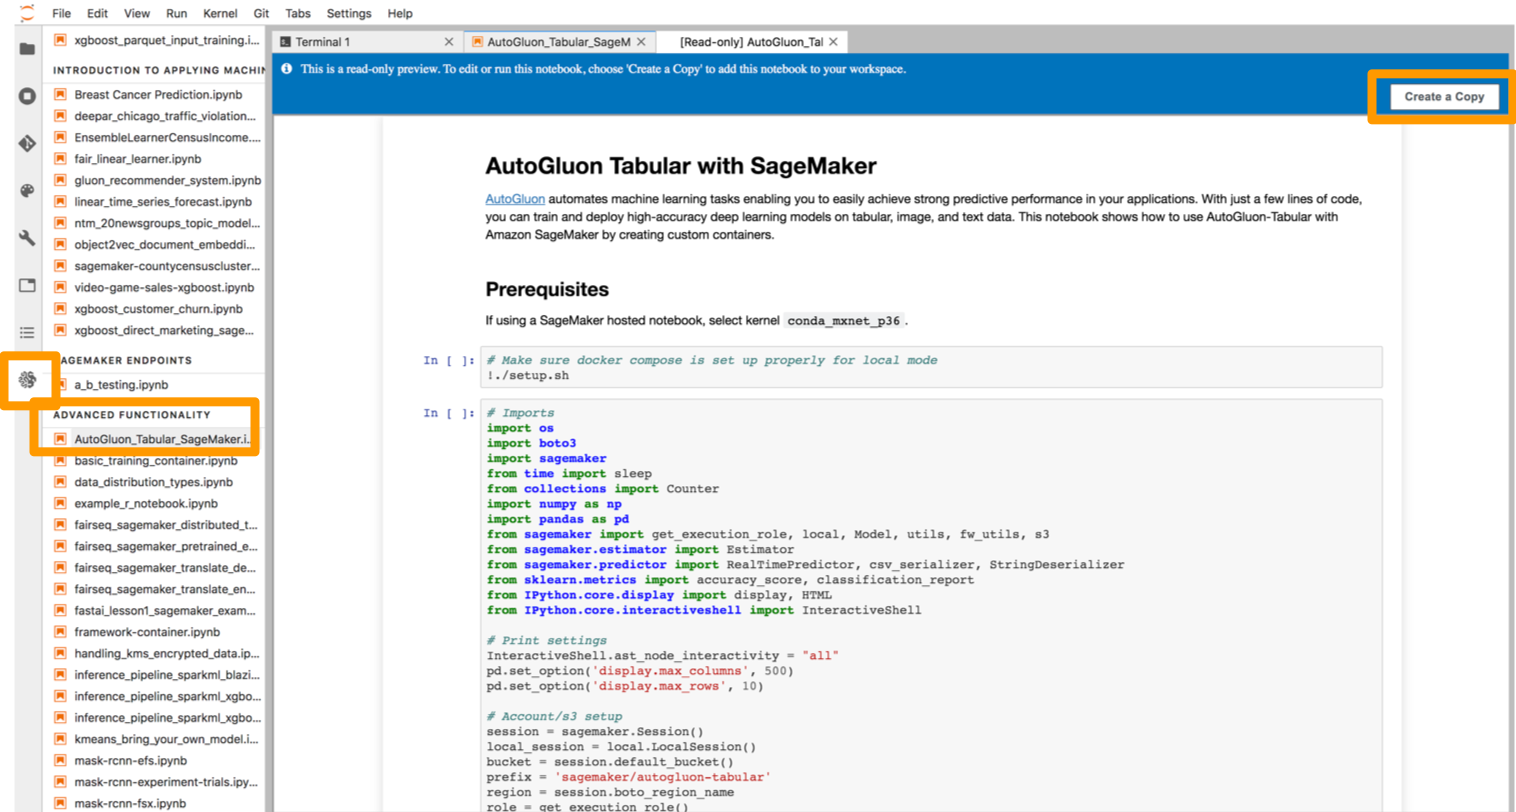Image resolution: width=1516 pixels, height=812 pixels.
Task: Click into the Imports code cell
Action: click(x=931, y=605)
